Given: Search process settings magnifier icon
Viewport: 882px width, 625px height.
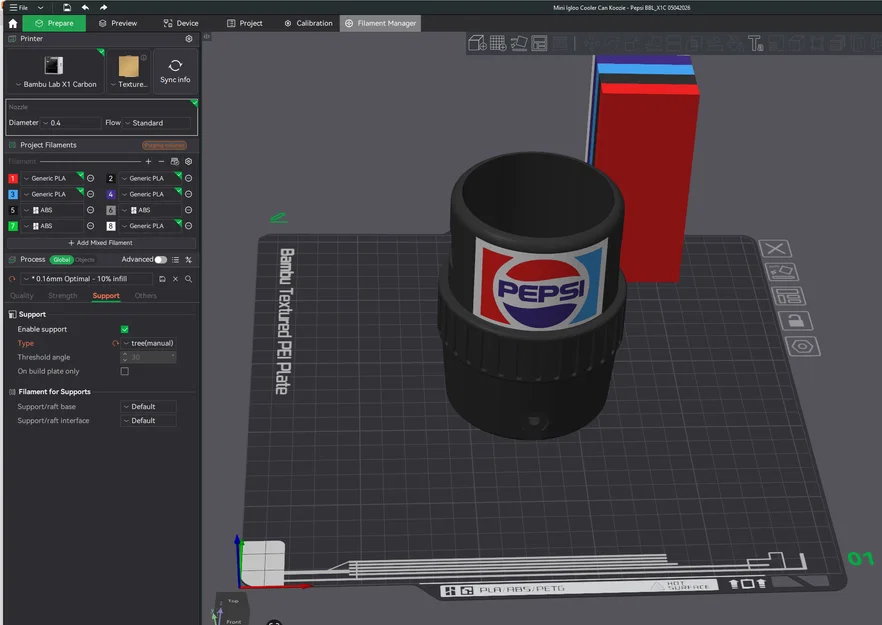Looking at the screenshot, I should 188,279.
